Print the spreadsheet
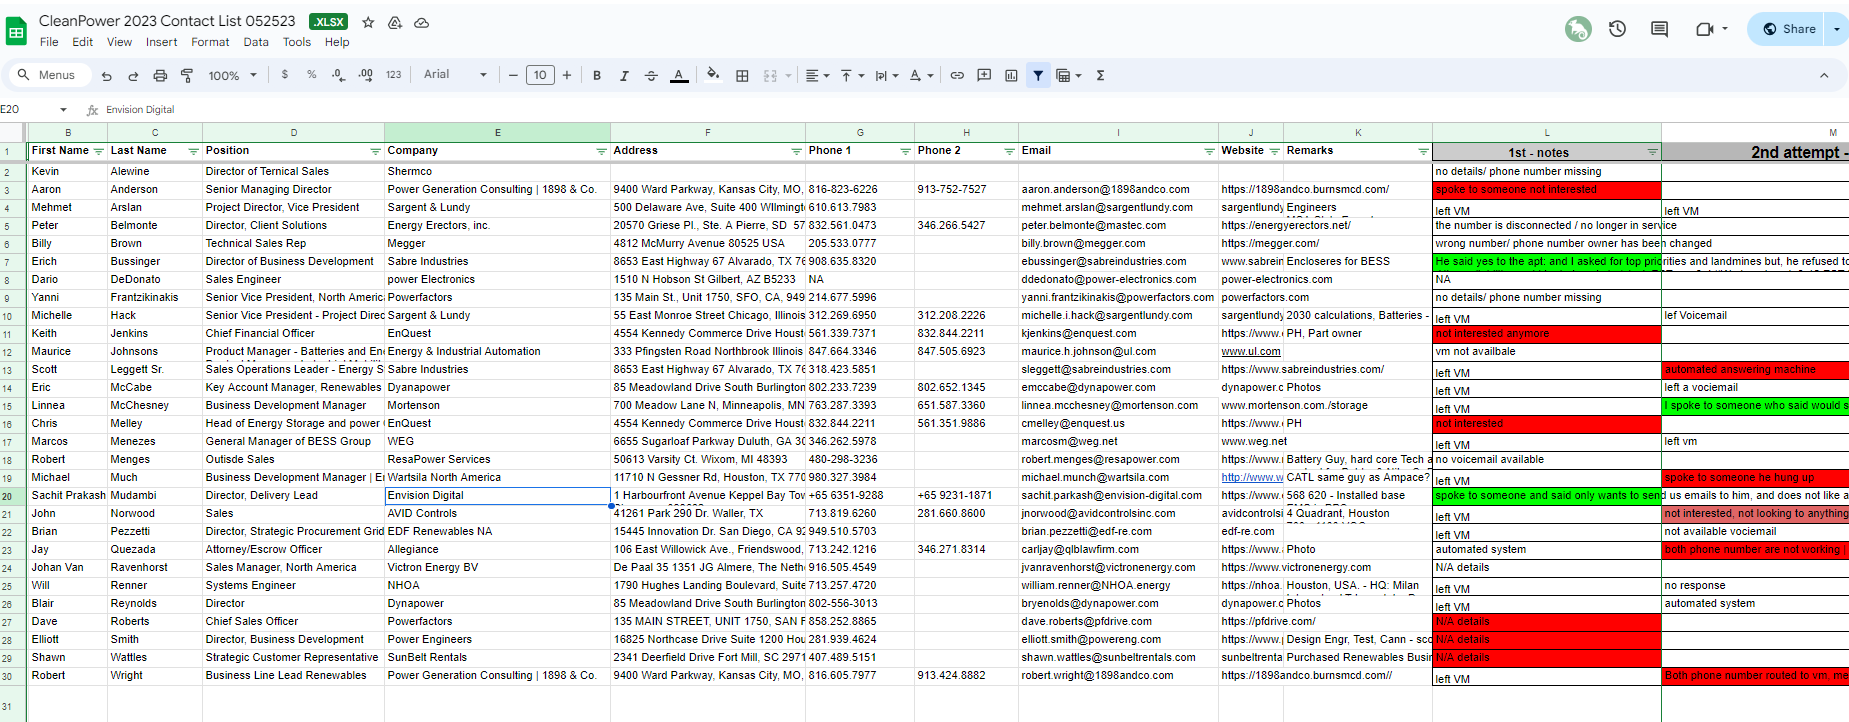The height and width of the screenshot is (722, 1849). tap(160, 75)
